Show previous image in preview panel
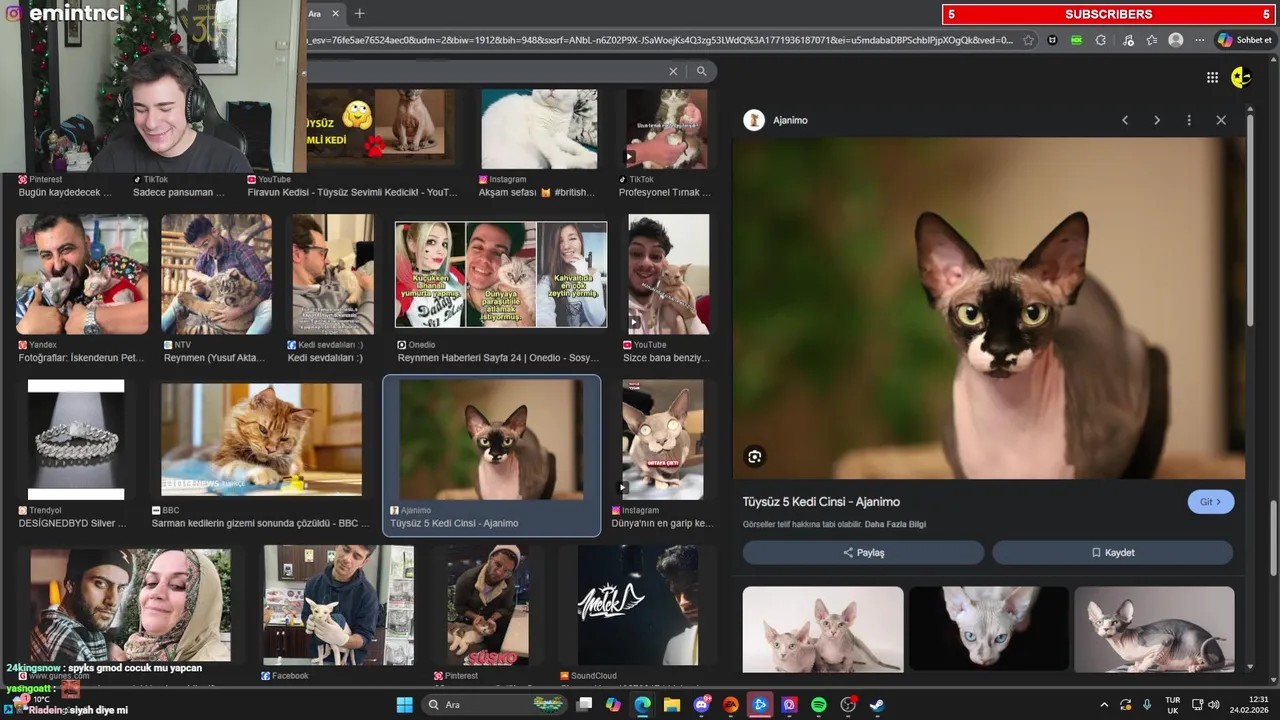This screenshot has height=720, width=1280. pyautogui.click(x=1125, y=120)
